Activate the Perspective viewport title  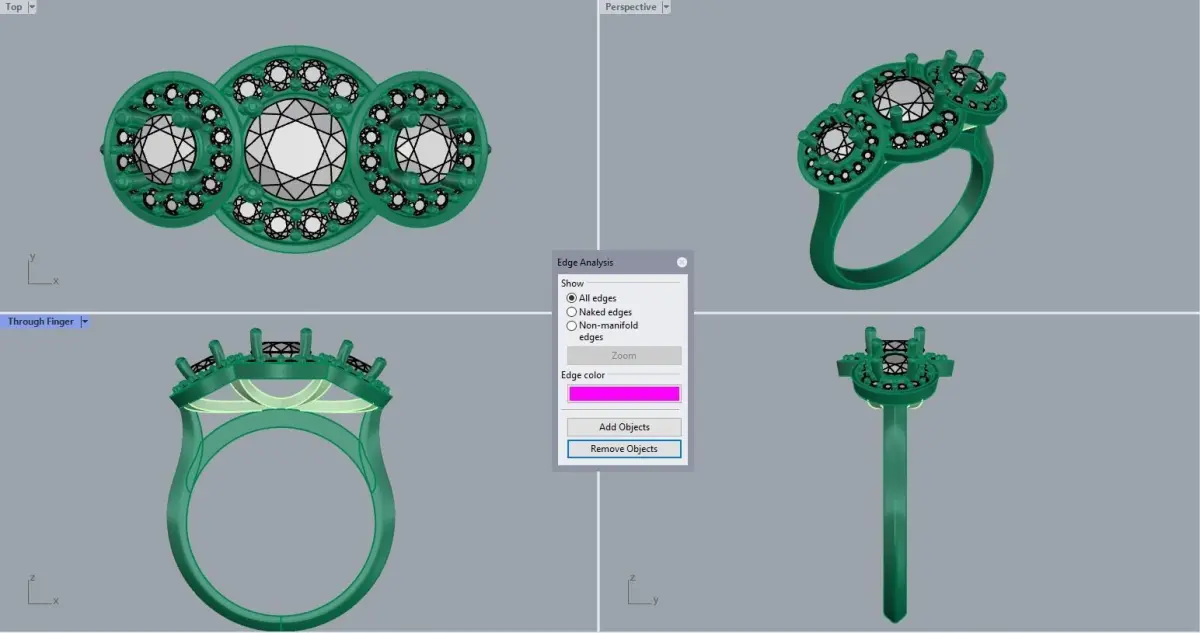631,7
